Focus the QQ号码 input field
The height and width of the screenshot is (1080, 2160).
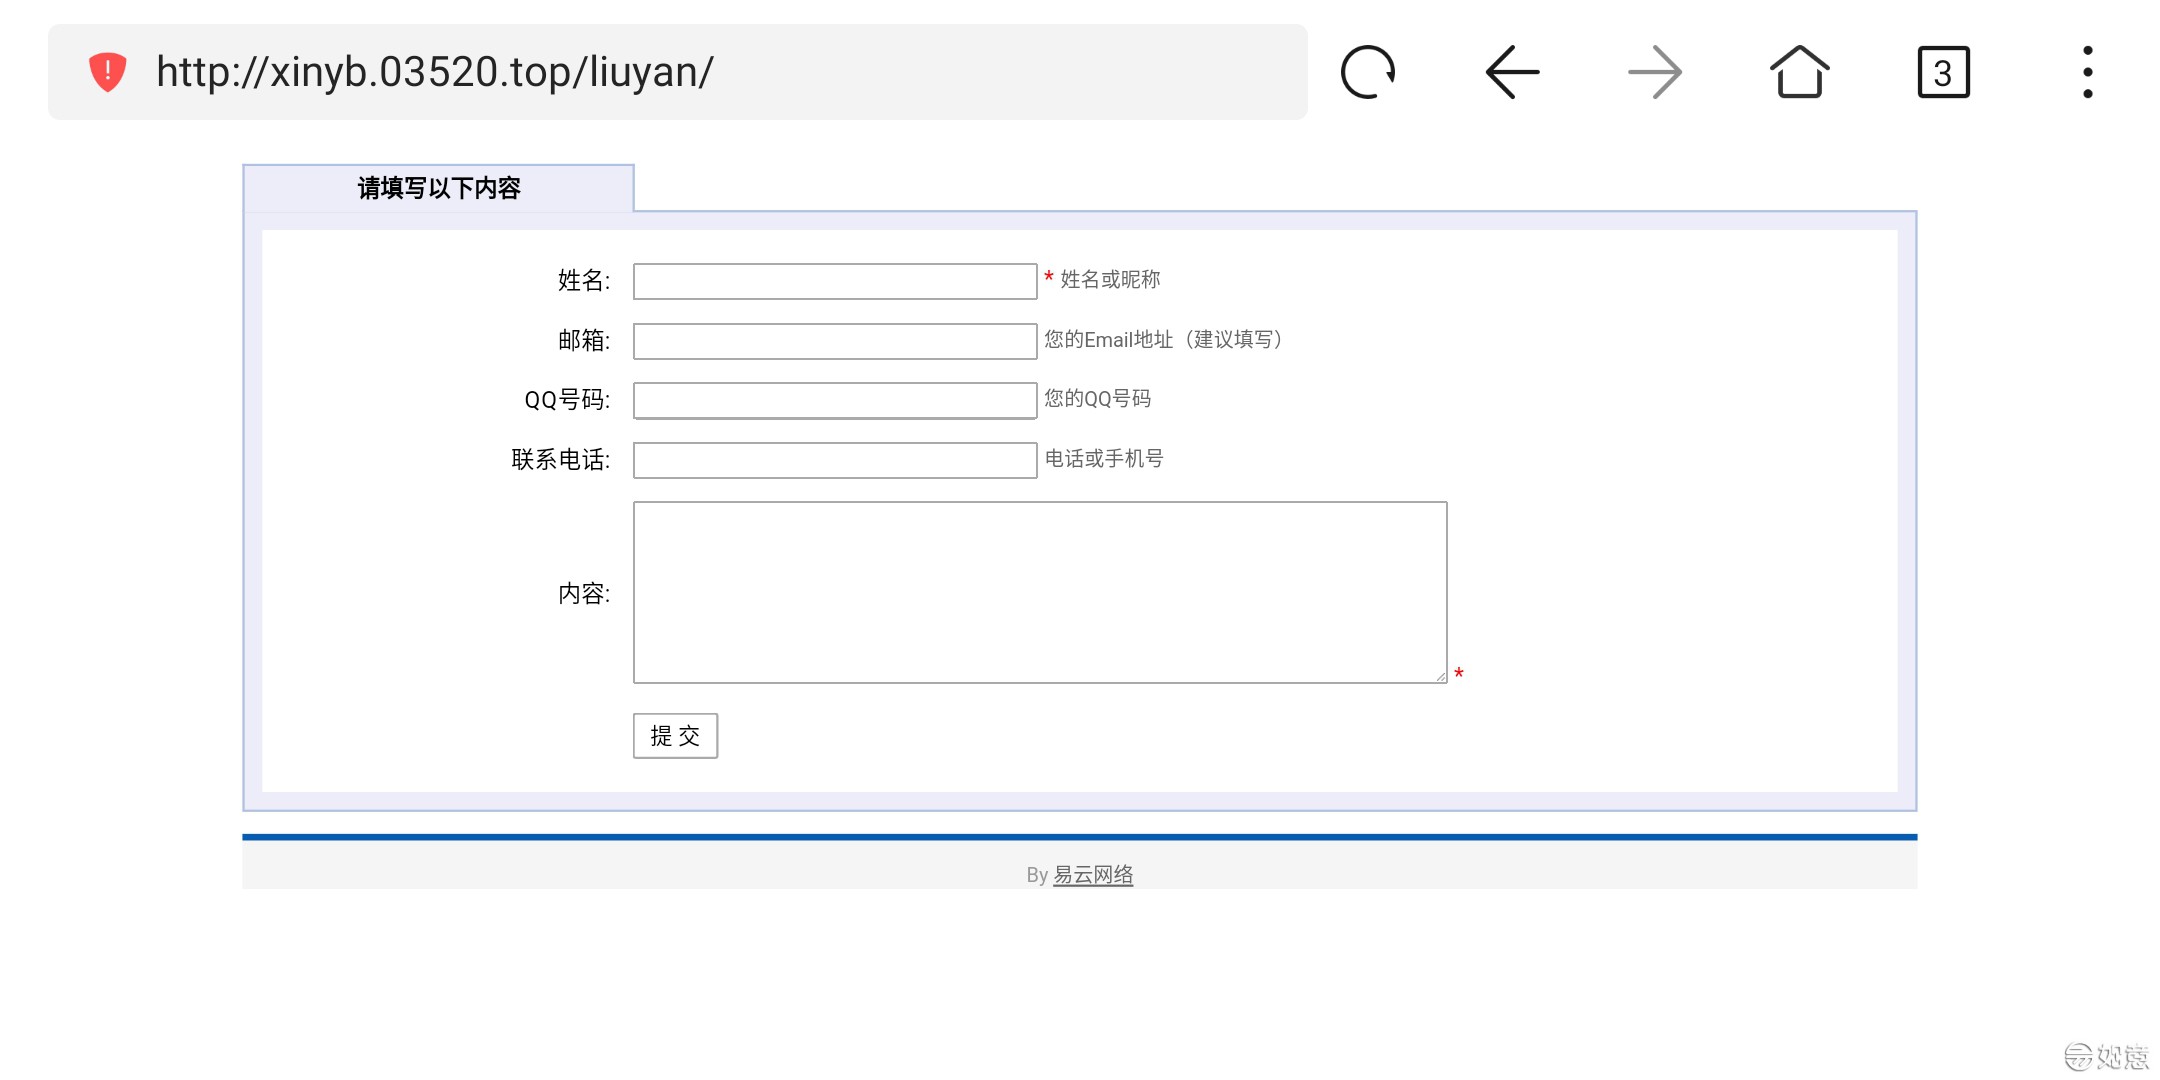tap(834, 400)
